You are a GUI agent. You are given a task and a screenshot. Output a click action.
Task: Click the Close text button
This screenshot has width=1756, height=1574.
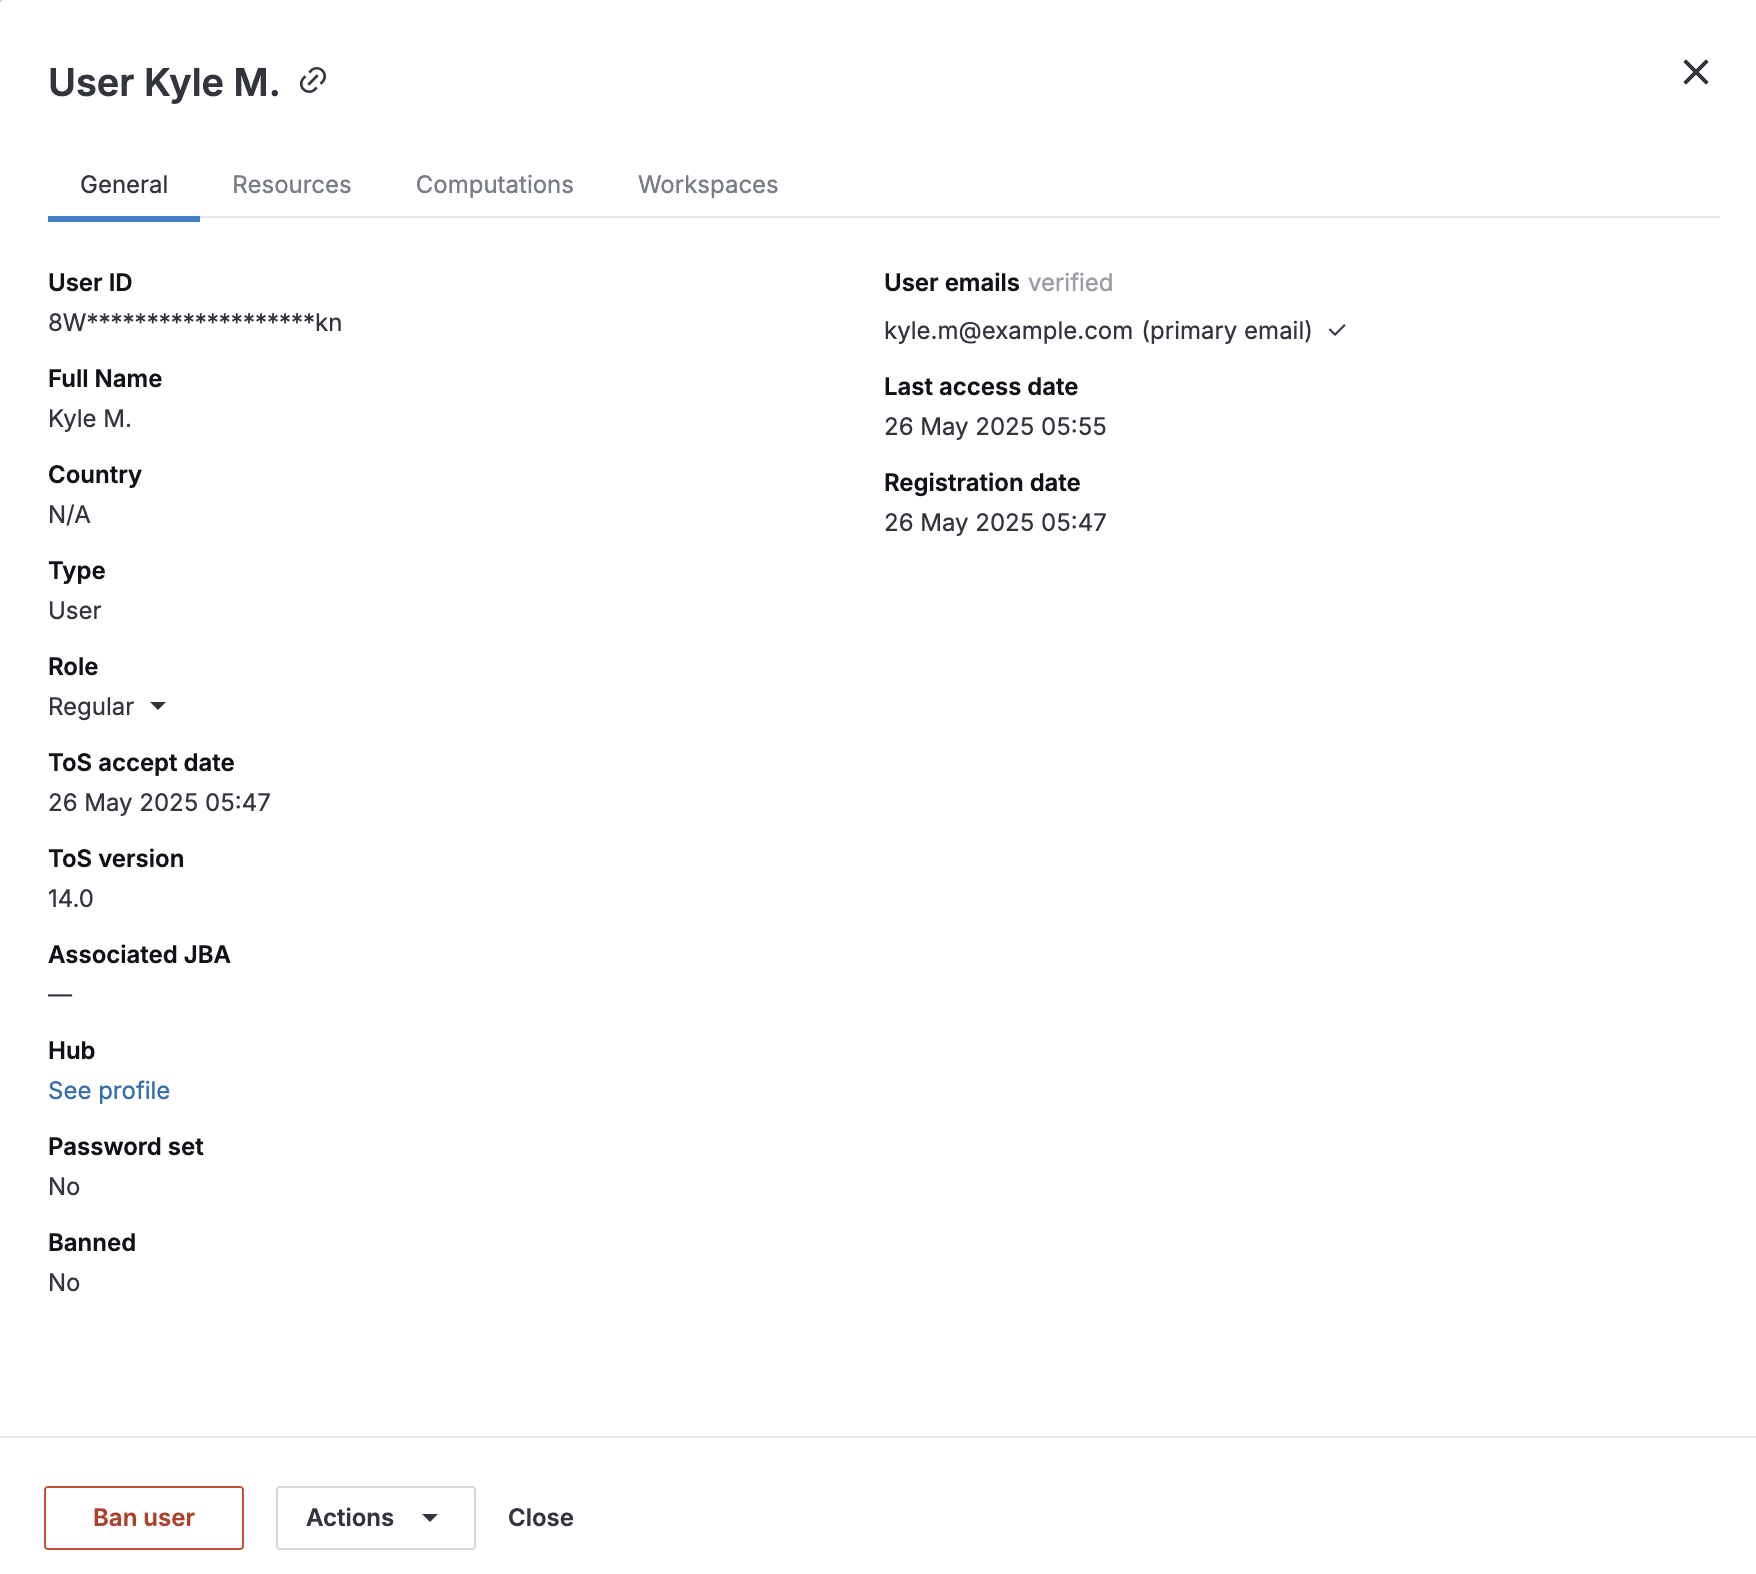(540, 1517)
